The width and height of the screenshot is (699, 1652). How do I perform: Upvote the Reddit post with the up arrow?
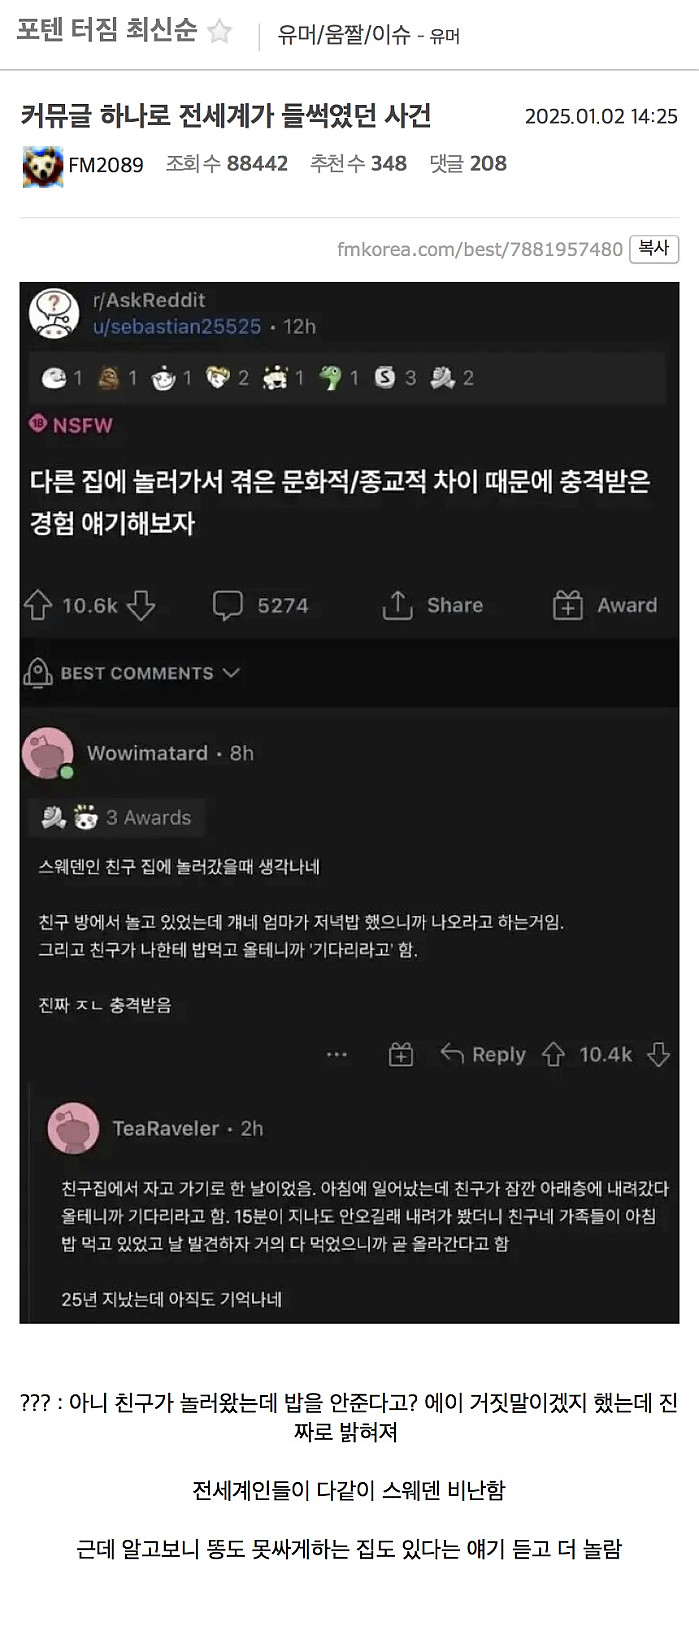(x=36, y=605)
